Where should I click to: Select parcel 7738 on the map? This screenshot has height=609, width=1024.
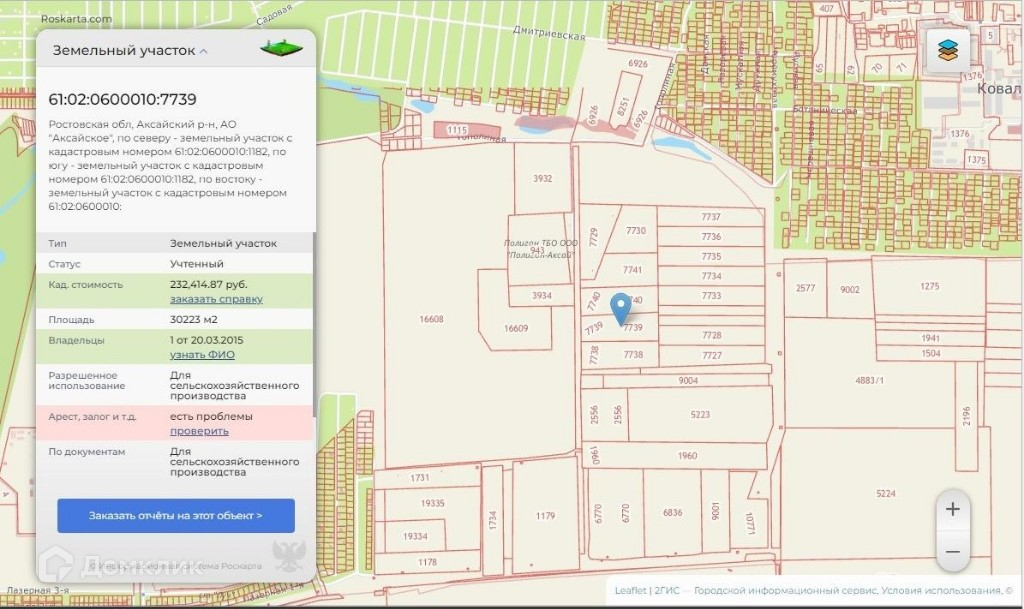point(633,354)
